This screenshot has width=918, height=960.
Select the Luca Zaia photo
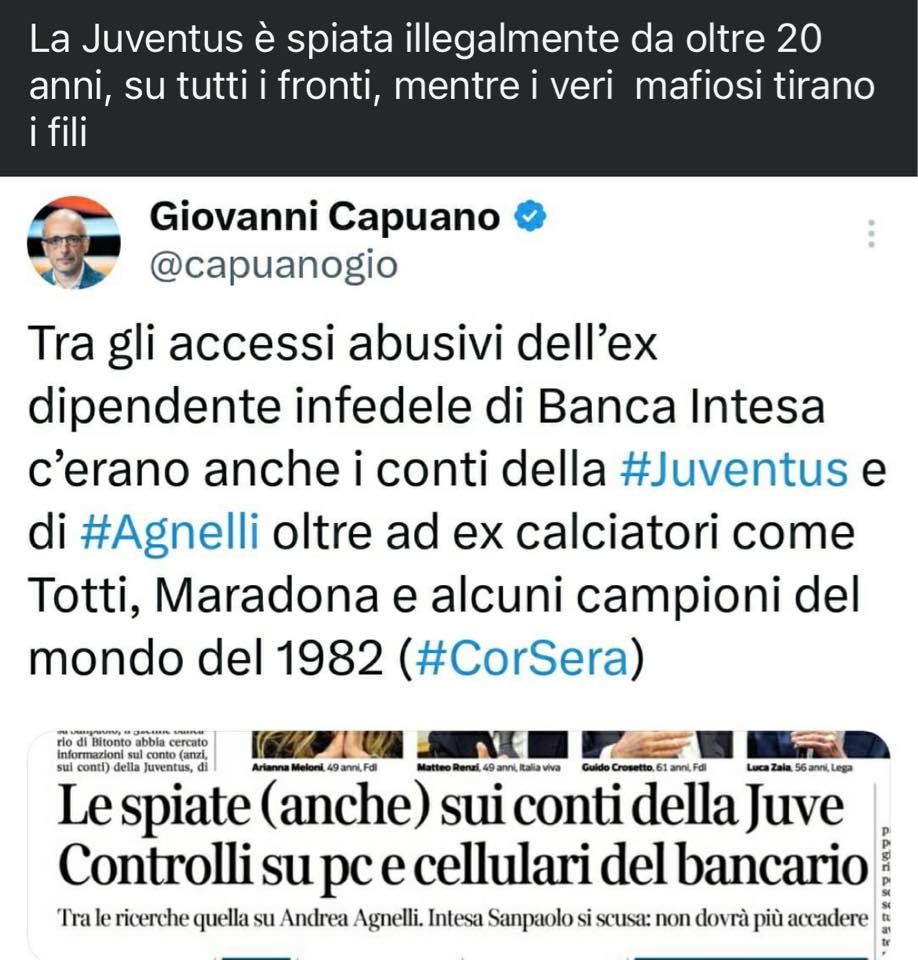pyautogui.click(x=818, y=745)
